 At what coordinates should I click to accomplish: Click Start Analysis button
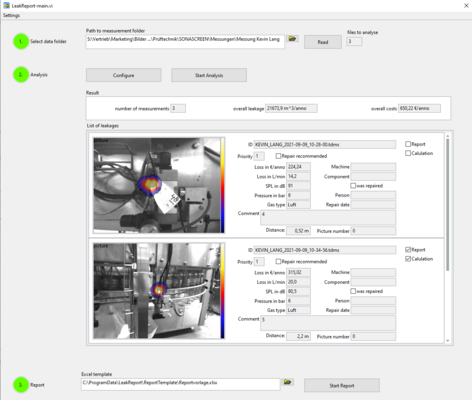[209, 75]
